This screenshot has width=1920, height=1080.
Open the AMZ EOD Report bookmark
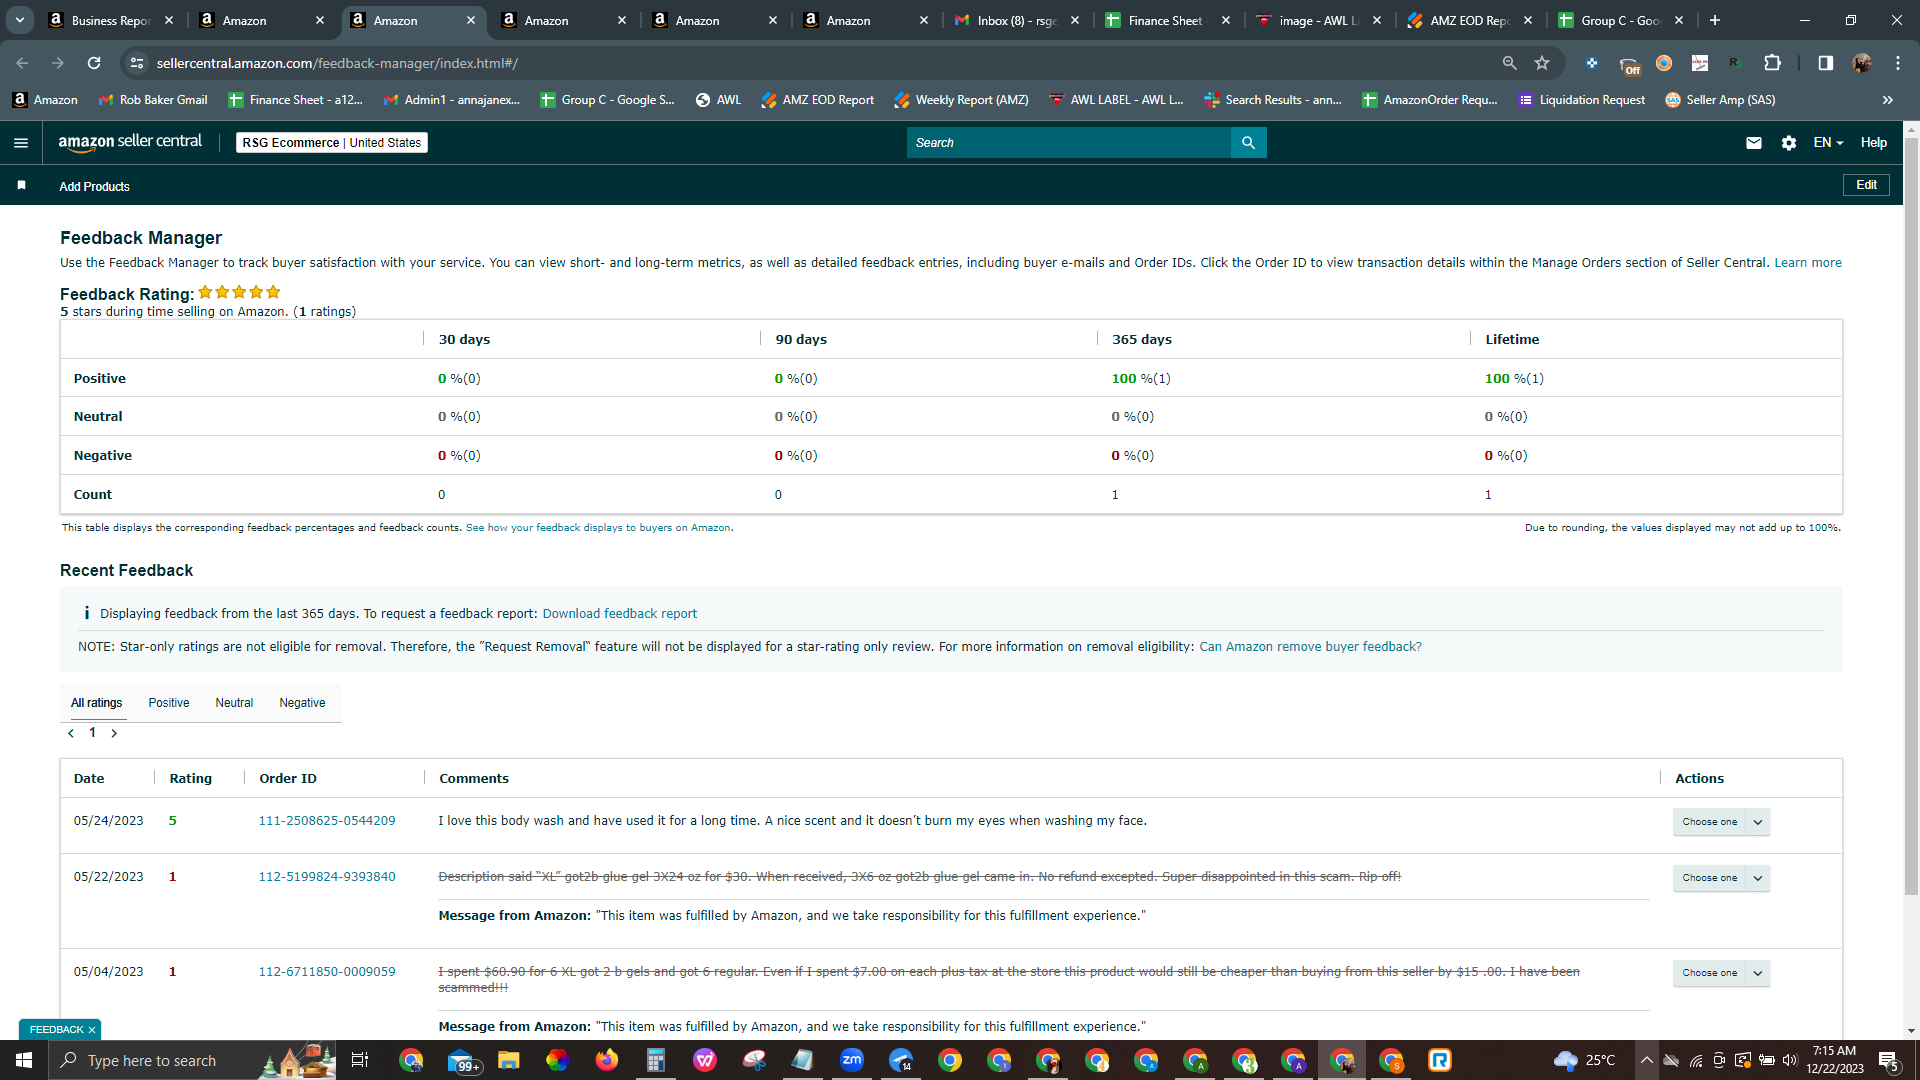pyautogui.click(x=817, y=100)
